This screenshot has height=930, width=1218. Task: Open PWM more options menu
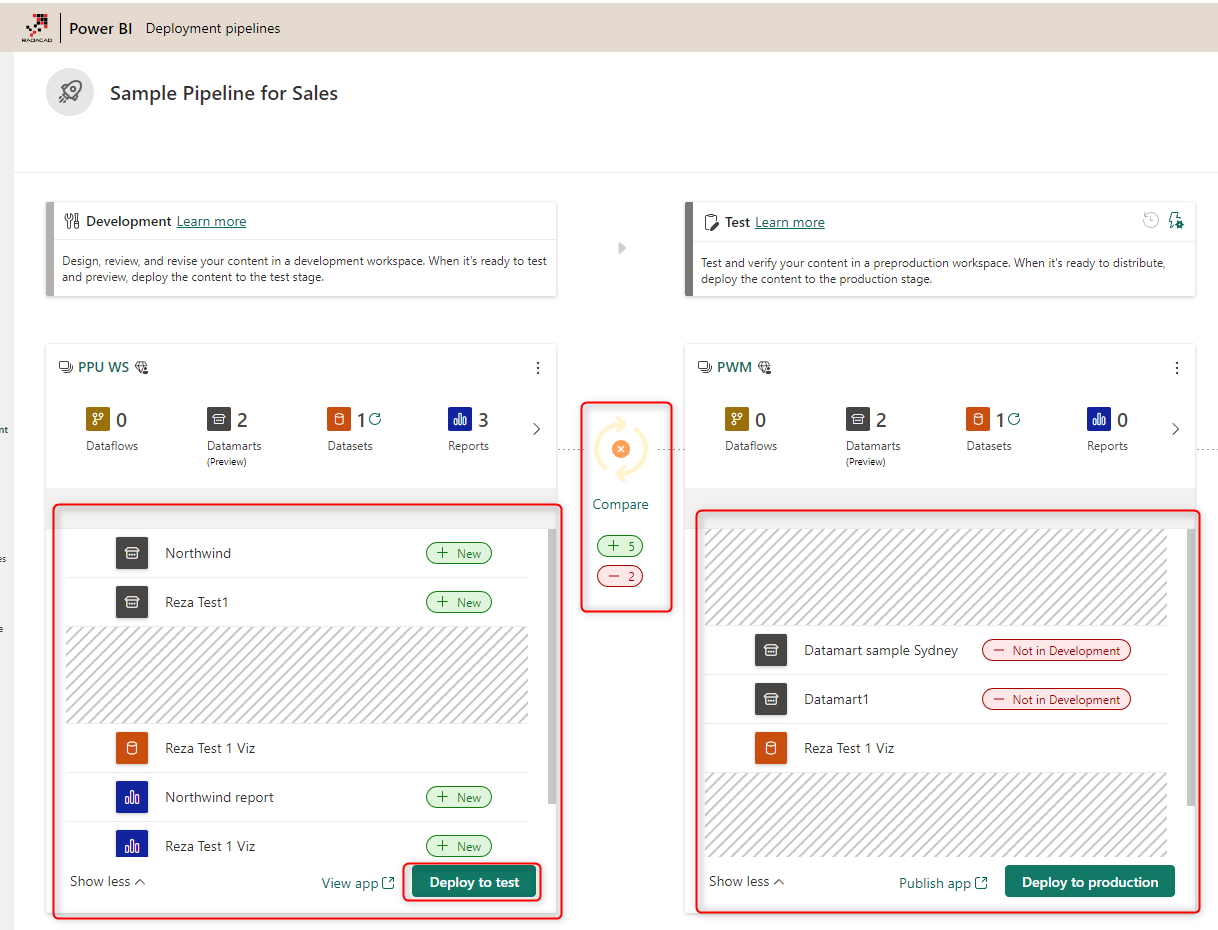click(1177, 368)
